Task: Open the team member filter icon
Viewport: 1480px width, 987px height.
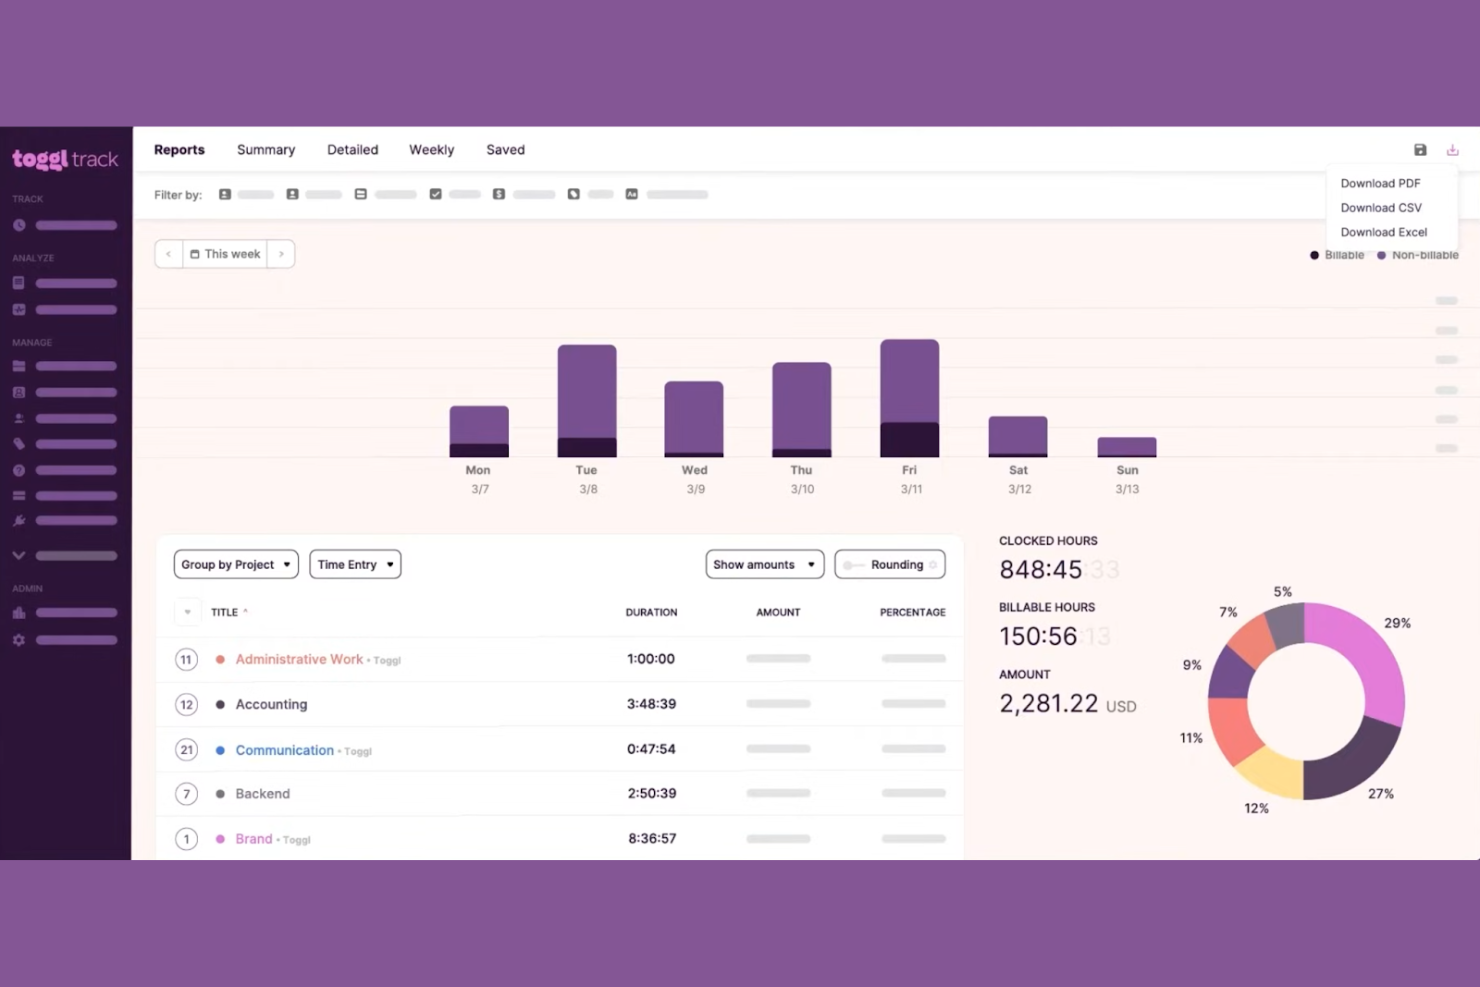Action: coord(225,194)
